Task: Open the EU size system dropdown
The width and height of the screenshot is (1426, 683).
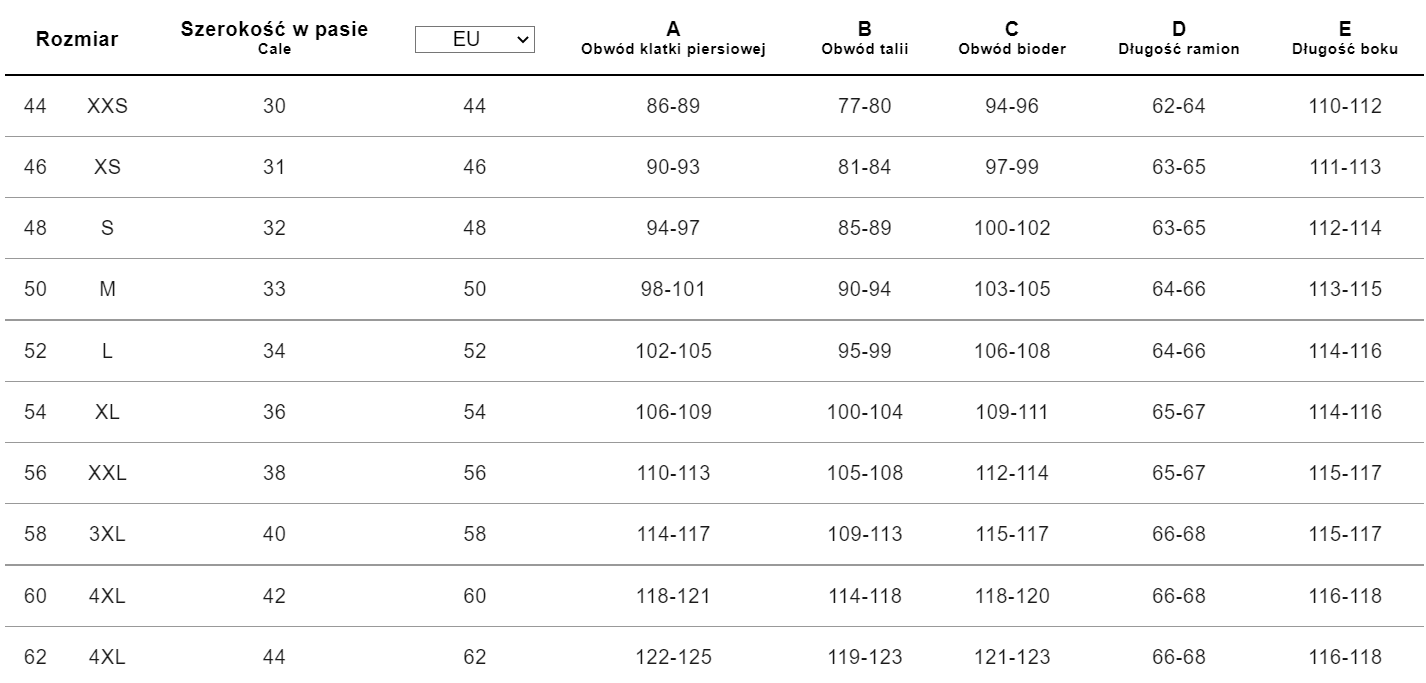Action: tap(475, 39)
